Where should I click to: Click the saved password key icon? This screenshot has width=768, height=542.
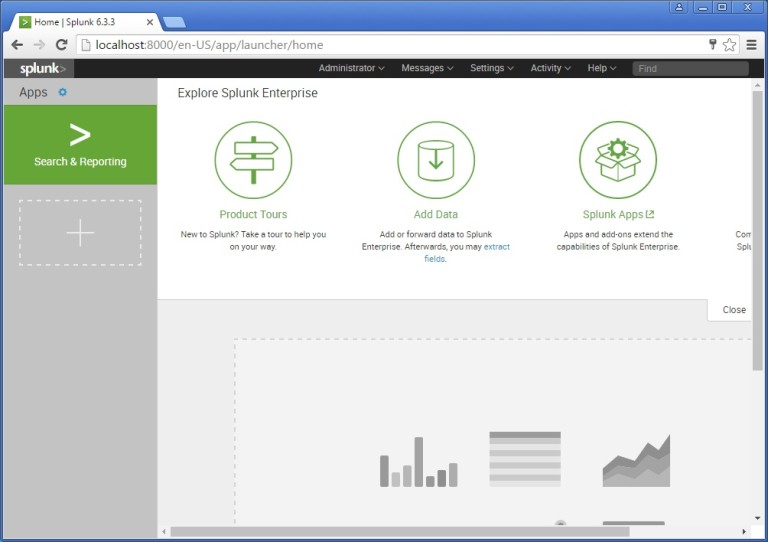click(712, 45)
